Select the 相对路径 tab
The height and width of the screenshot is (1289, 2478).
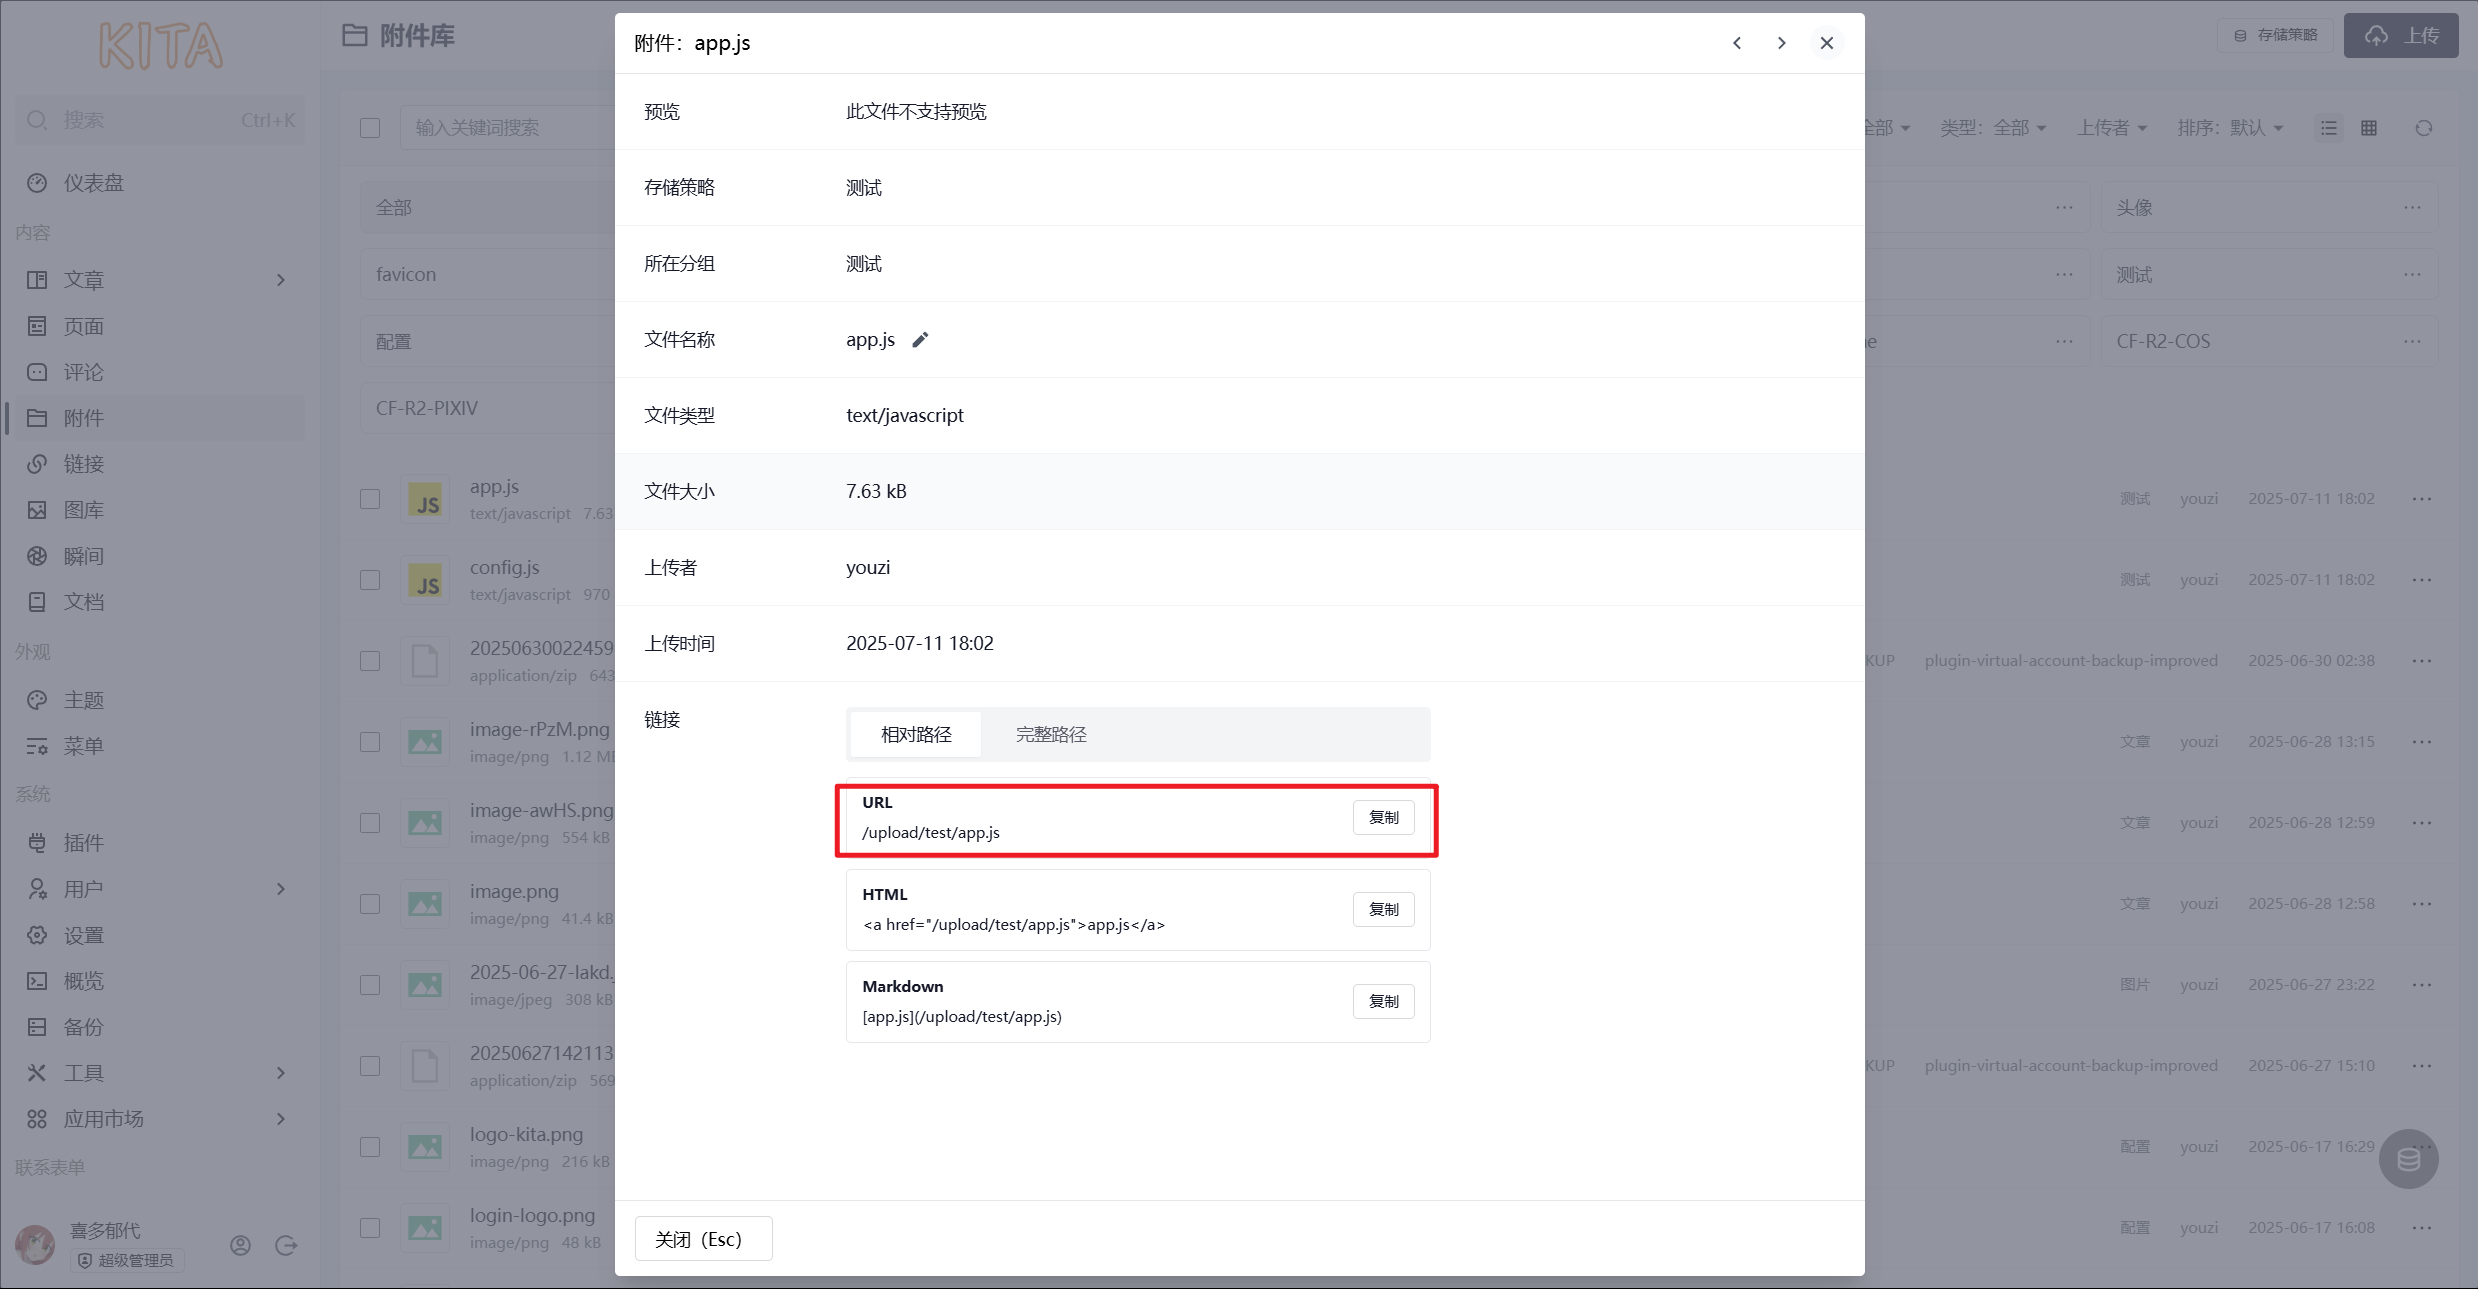[915, 734]
